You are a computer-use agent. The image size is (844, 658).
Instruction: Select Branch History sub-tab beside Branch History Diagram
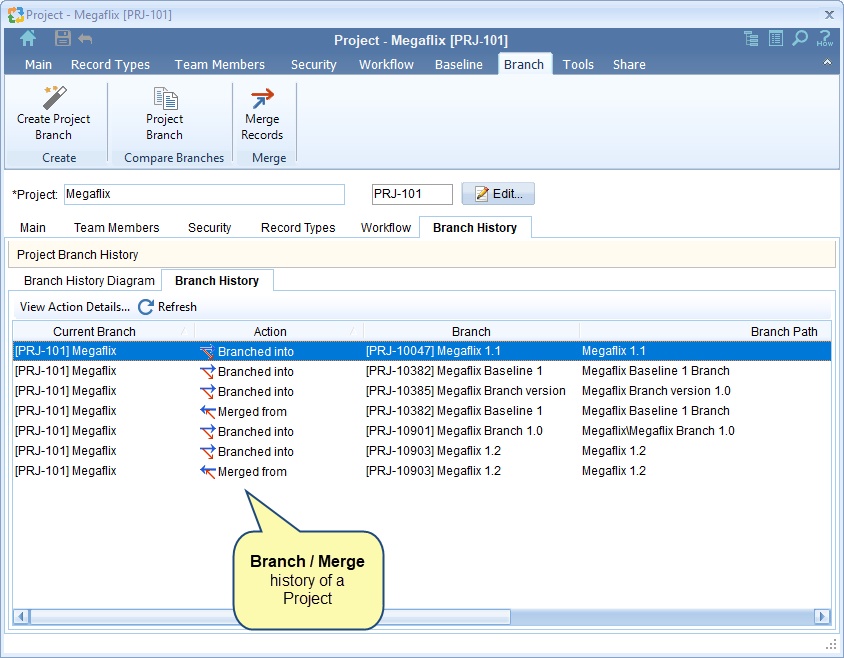pyautogui.click(x=217, y=281)
